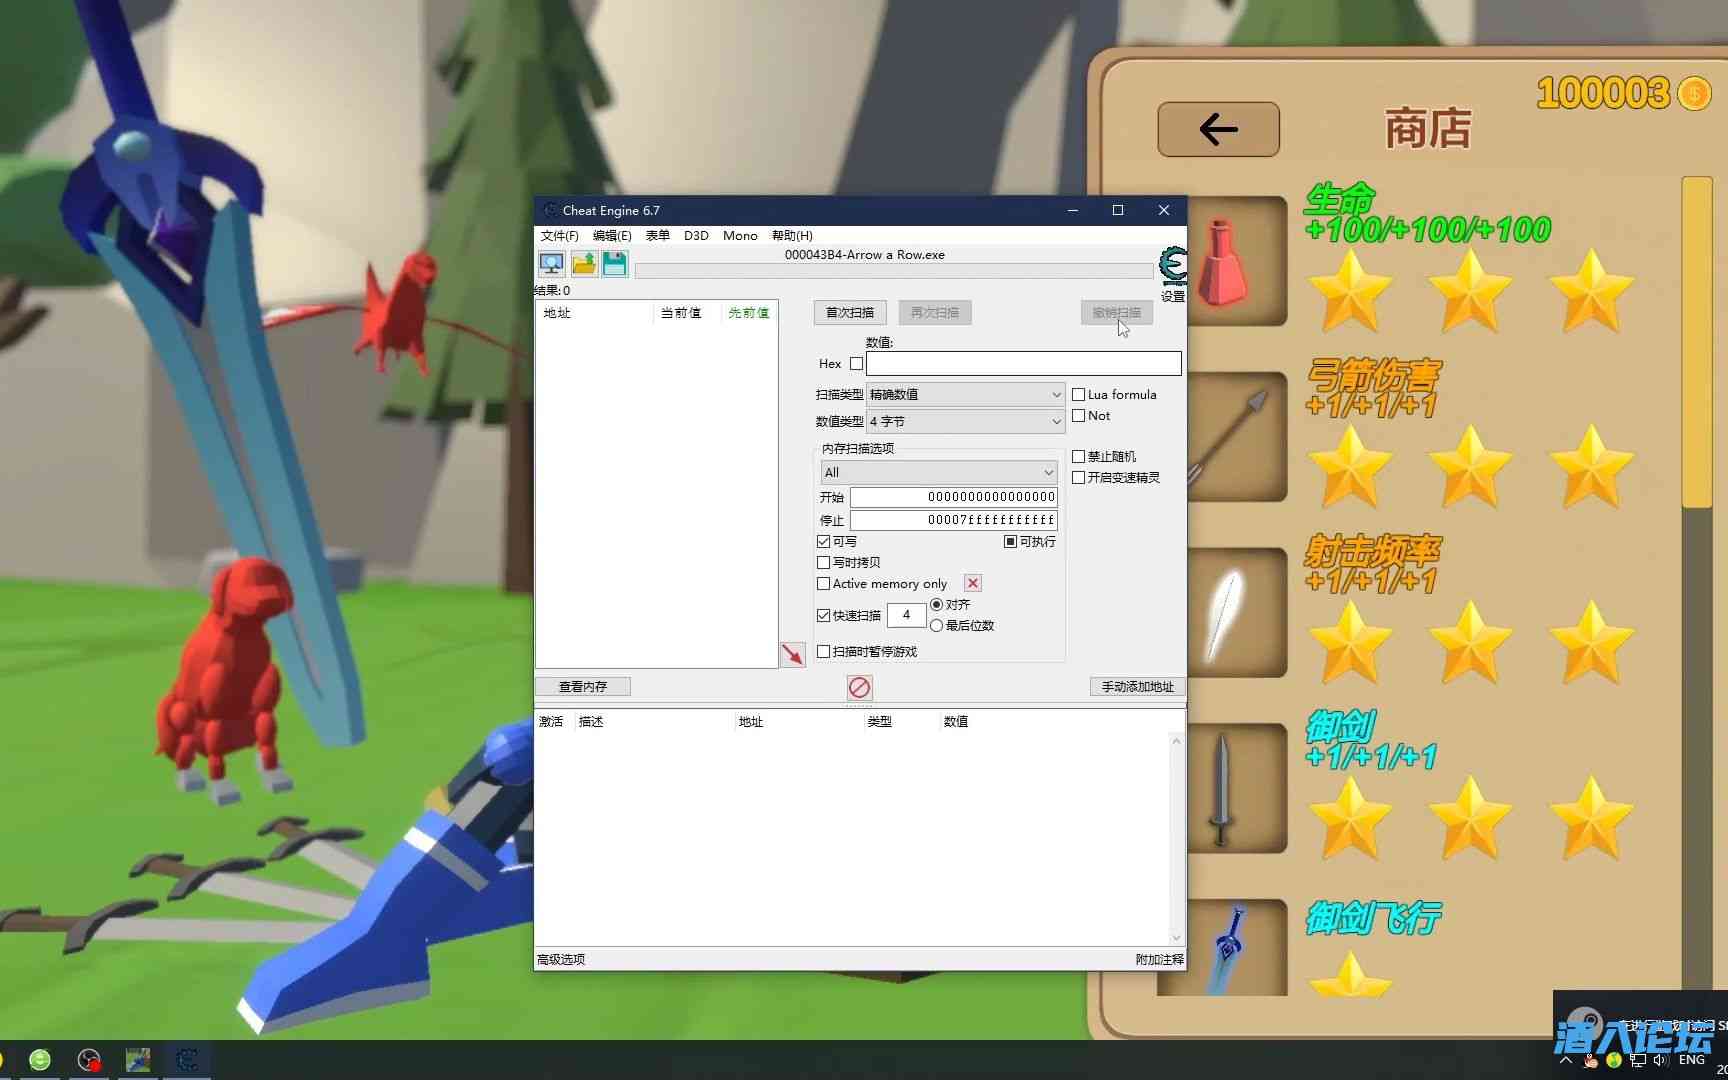Open the 文件(F) menu
The image size is (1728, 1080).
pyautogui.click(x=559, y=236)
